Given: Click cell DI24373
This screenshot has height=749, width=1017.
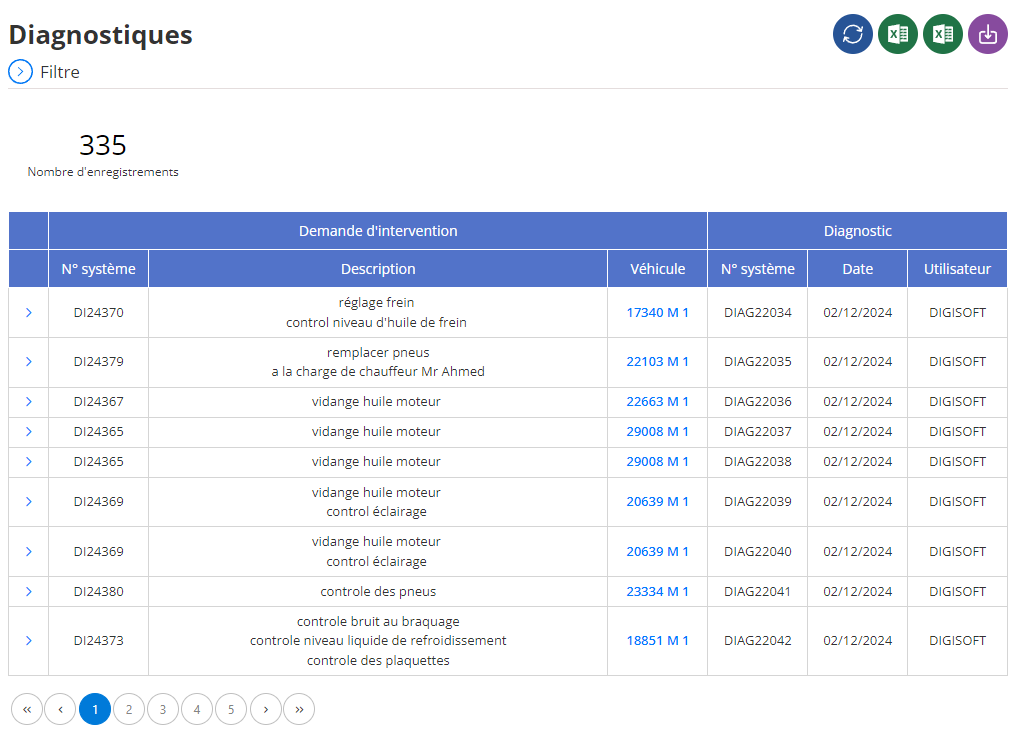Looking at the screenshot, I should pos(99,641).
